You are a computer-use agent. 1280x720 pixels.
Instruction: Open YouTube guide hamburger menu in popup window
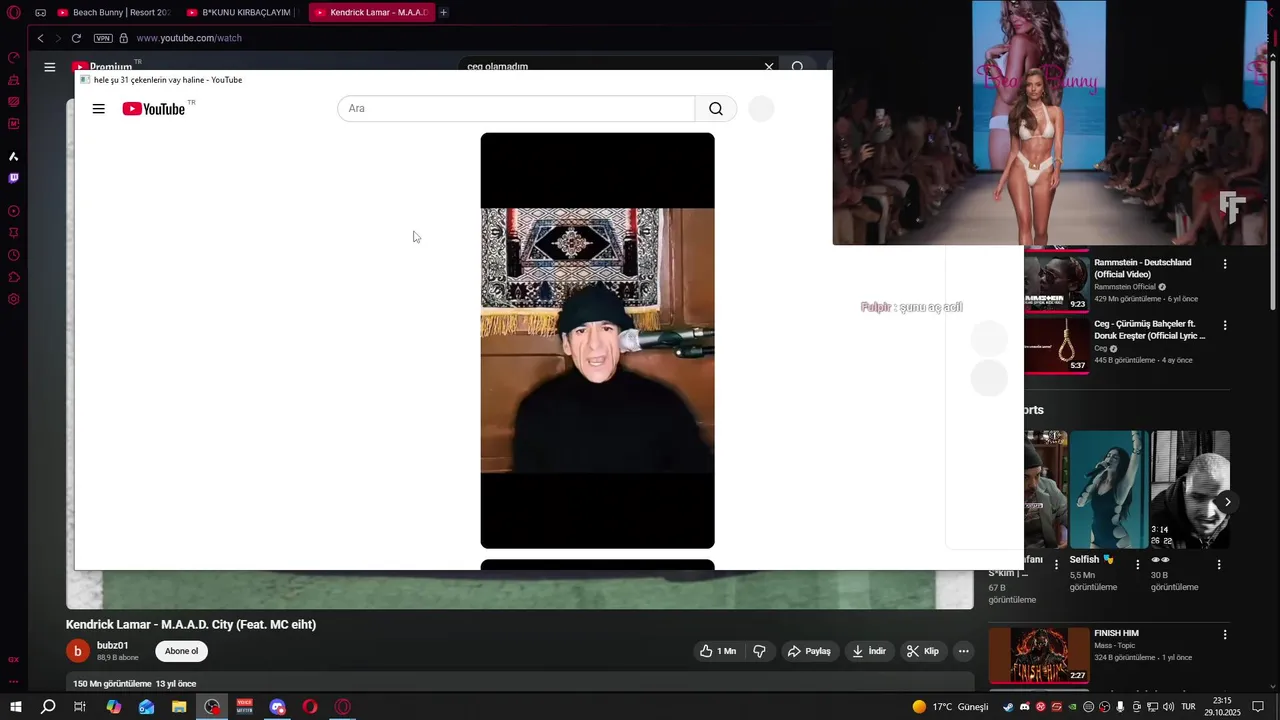click(98, 109)
